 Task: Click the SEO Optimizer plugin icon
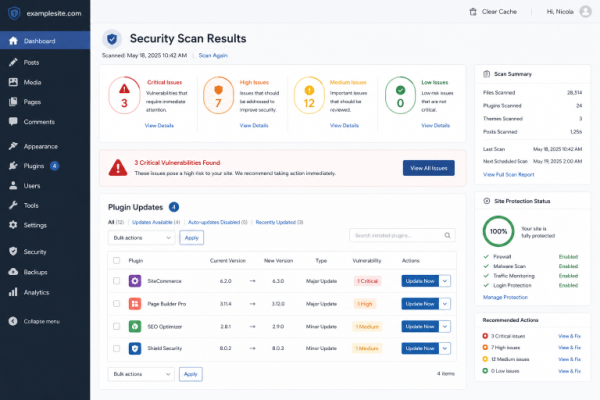135,327
